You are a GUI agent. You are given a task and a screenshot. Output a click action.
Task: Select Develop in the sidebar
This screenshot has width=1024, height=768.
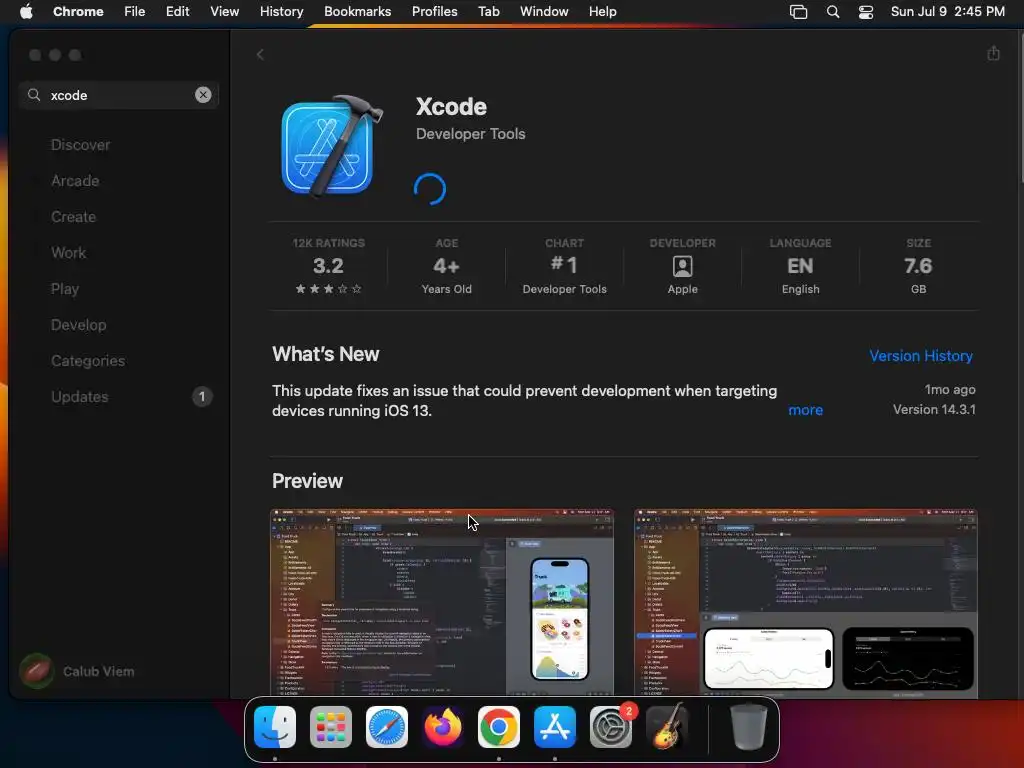(x=78, y=325)
